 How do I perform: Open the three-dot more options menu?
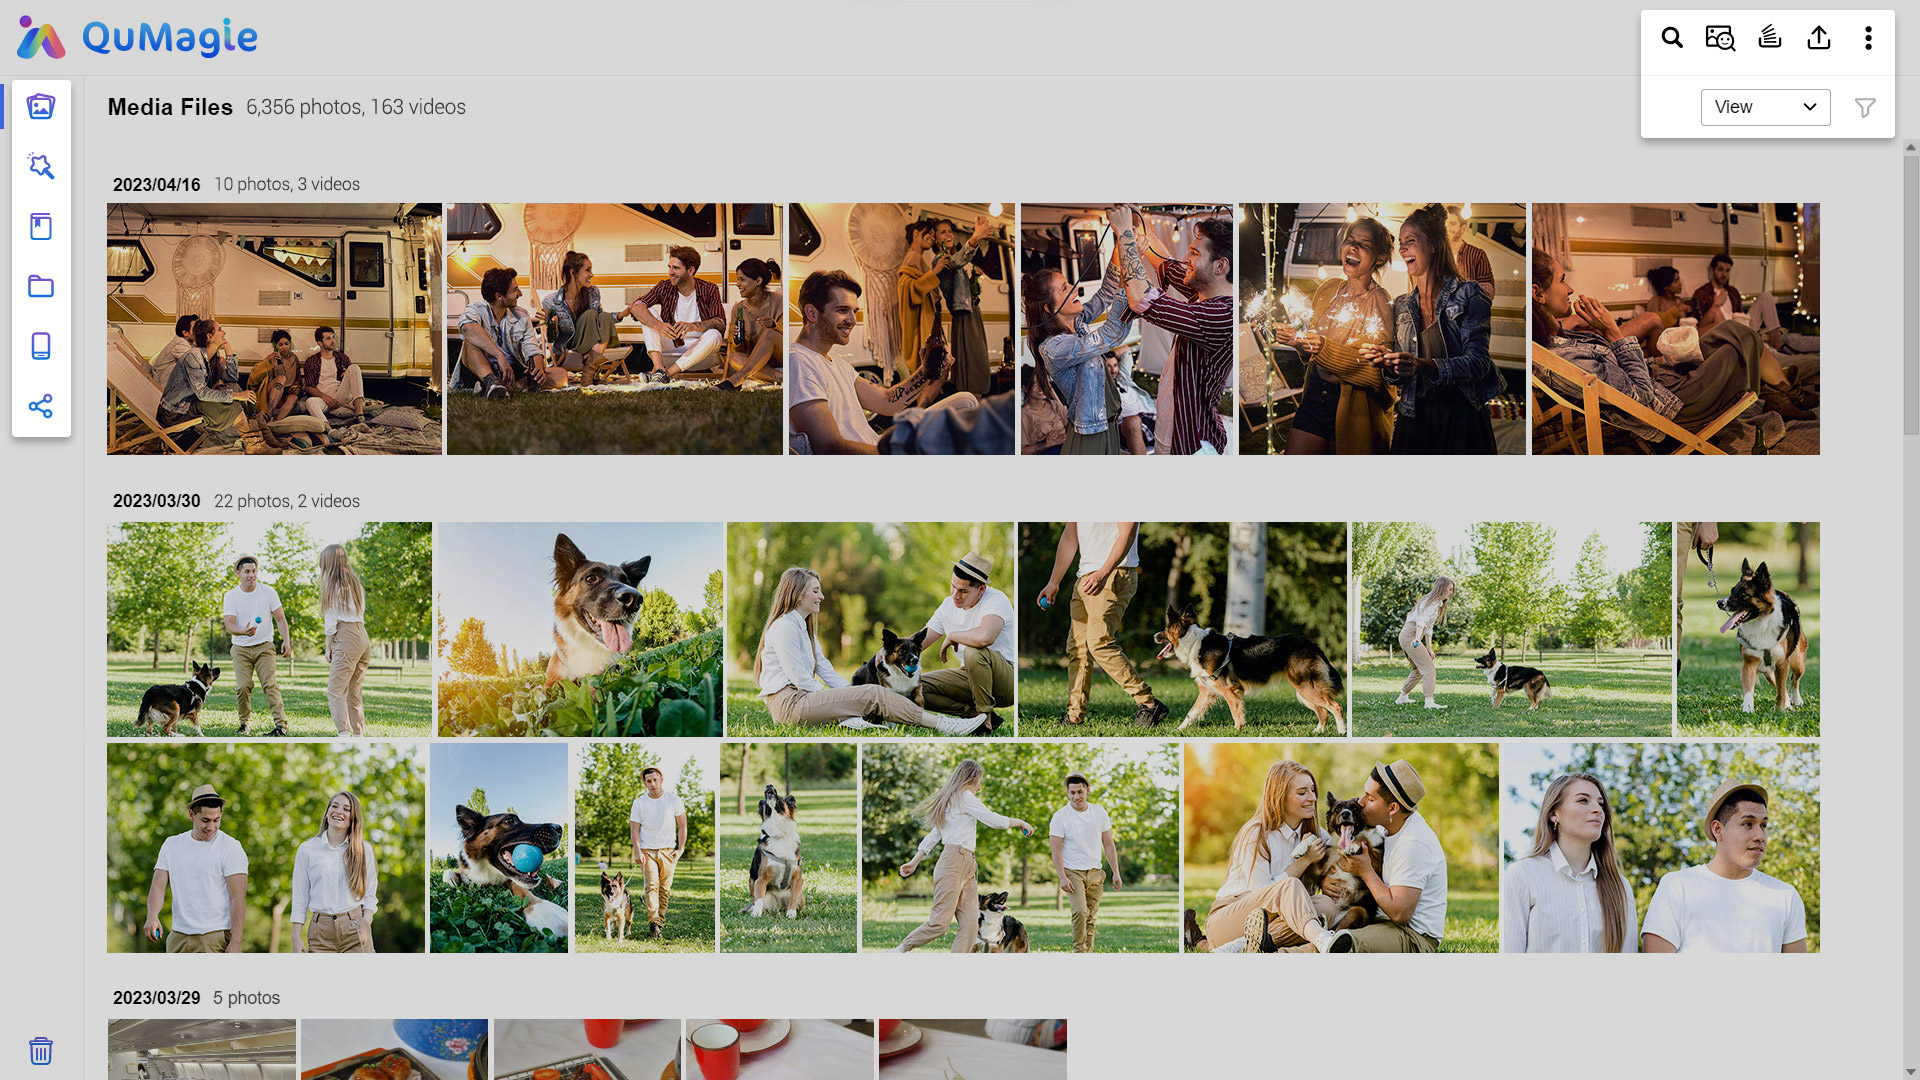pyautogui.click(x=1868, y=38)
